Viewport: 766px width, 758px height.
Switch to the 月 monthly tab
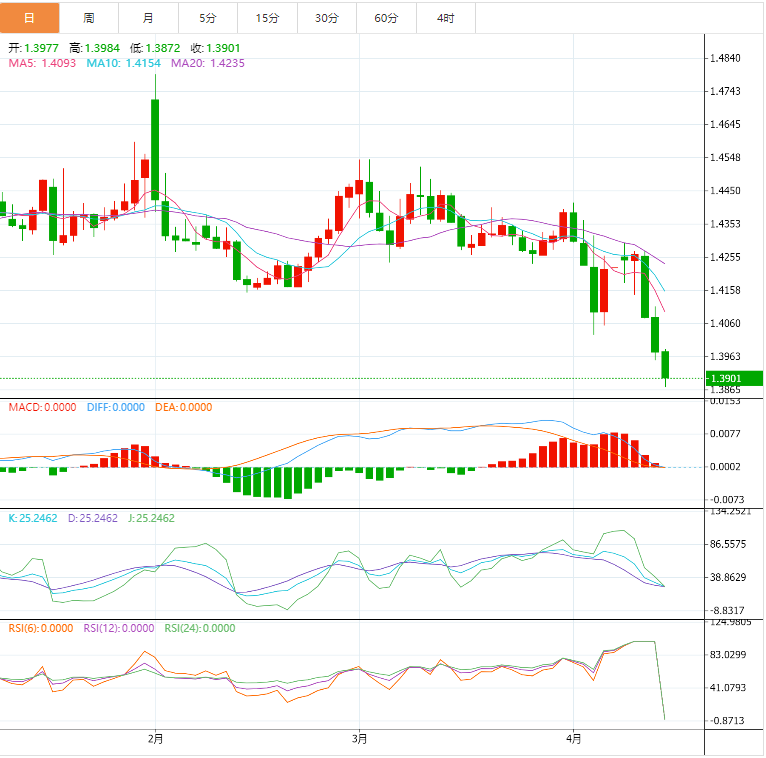pyautogui.click(x=149, y=18)
